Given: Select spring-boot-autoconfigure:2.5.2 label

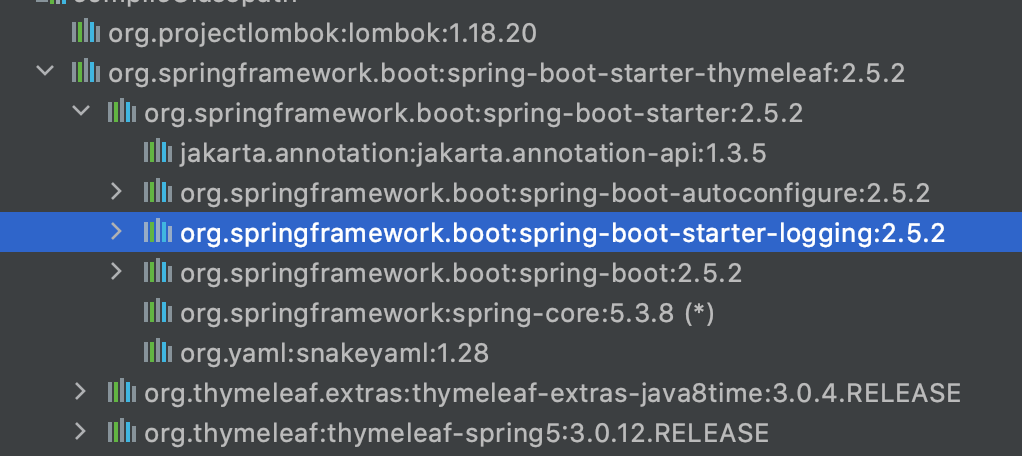Looking at the screenshot, I should pyautogui.click(x=555, y=194).
